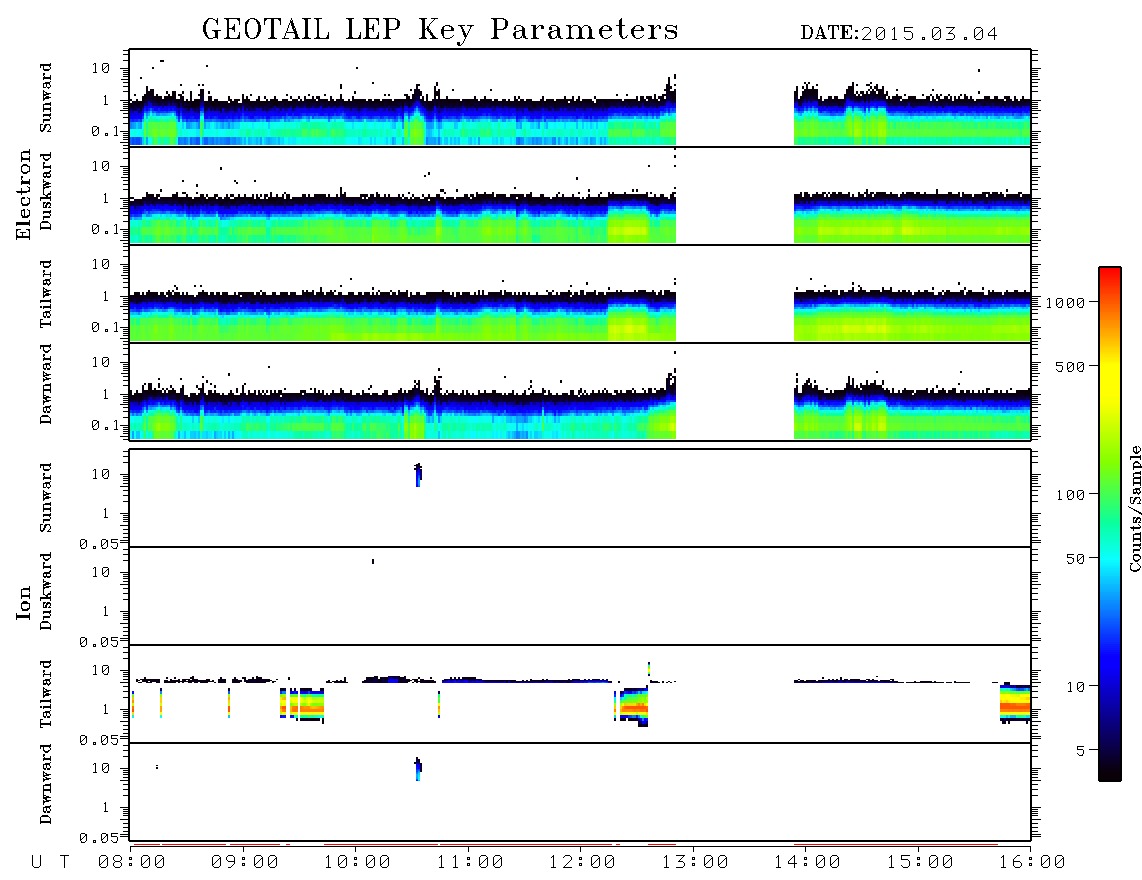1142x880 pixels.
Task: Click the red-orange ion band near 16:00 in Tailward panel
Action: point(1015,704)
